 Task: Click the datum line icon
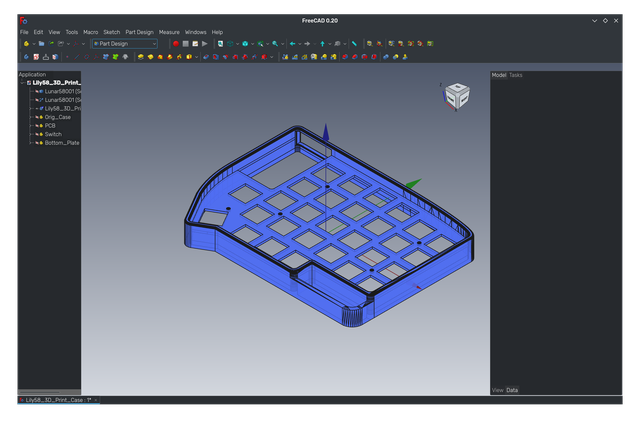[77, 57]
